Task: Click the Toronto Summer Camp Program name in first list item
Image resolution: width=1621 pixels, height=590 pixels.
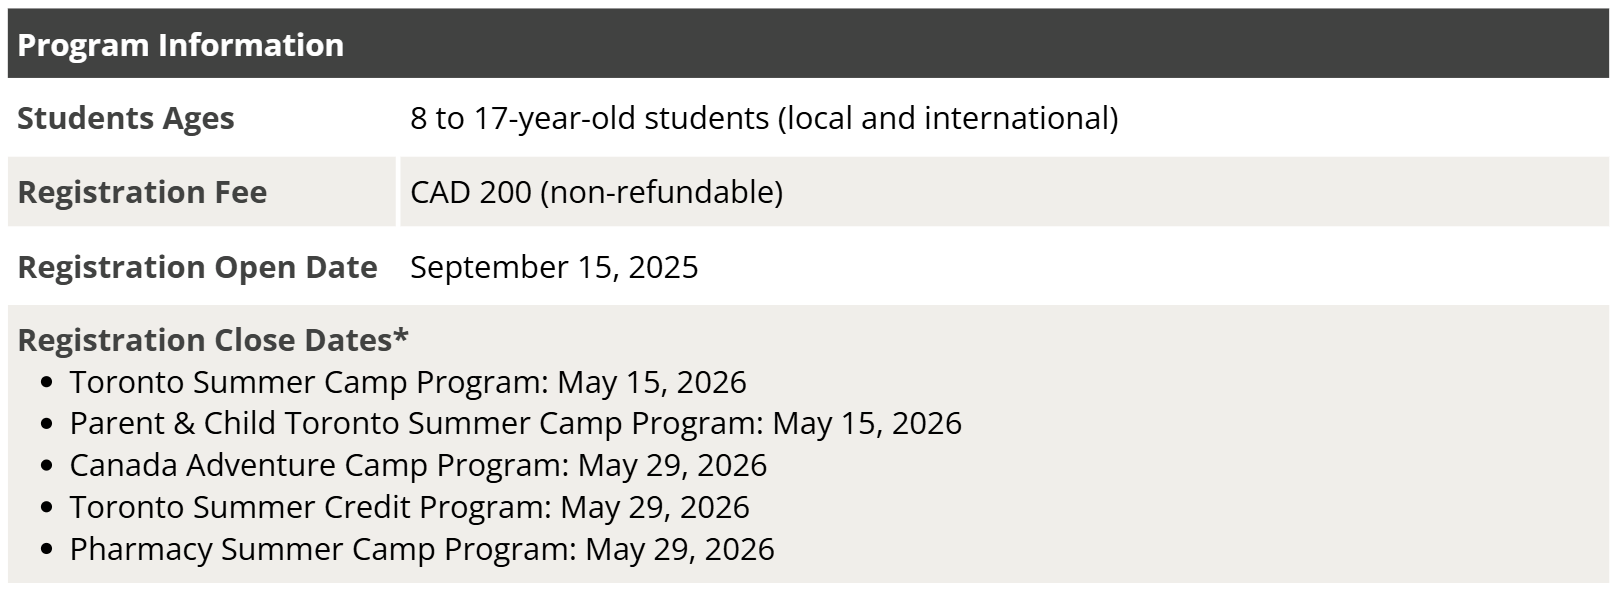Action: click(308, 382)
